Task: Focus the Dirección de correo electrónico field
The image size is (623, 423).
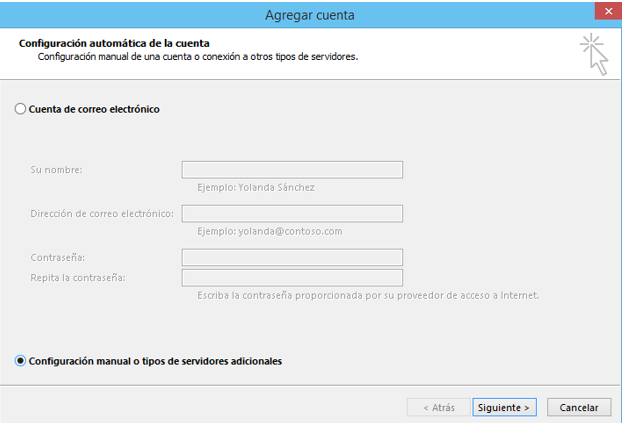Action: tap(292, 214)
